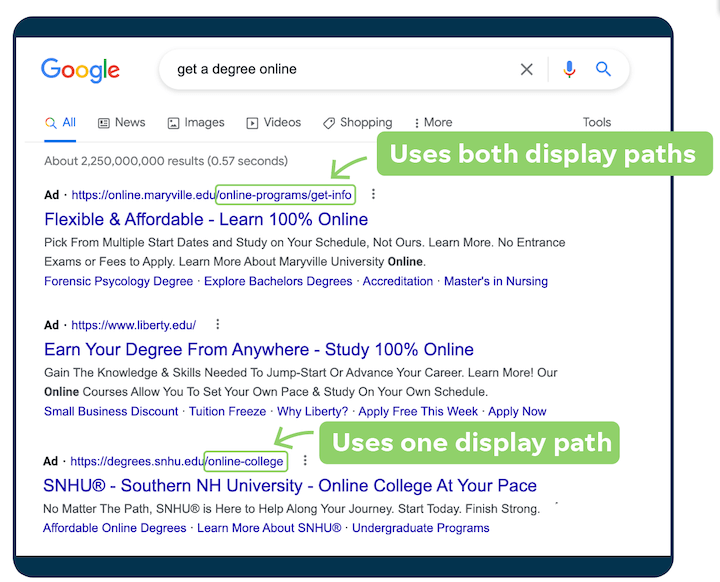Viewport: 720px width, 582px height.
Task: Open Tuition Freeze sitelink
Action: pos(227,411)
